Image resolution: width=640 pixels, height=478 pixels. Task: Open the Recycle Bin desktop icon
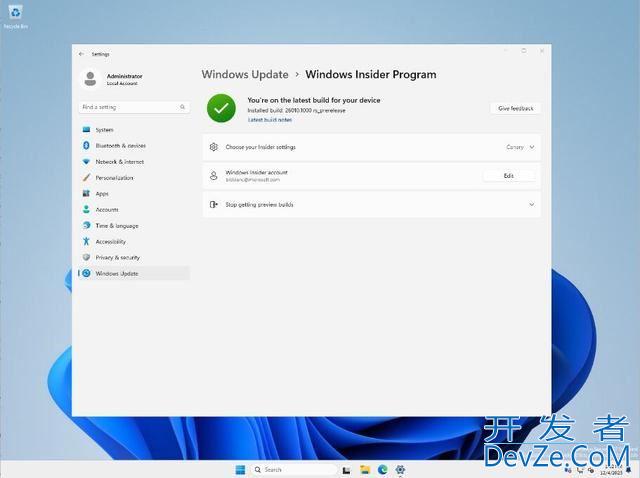15,16
